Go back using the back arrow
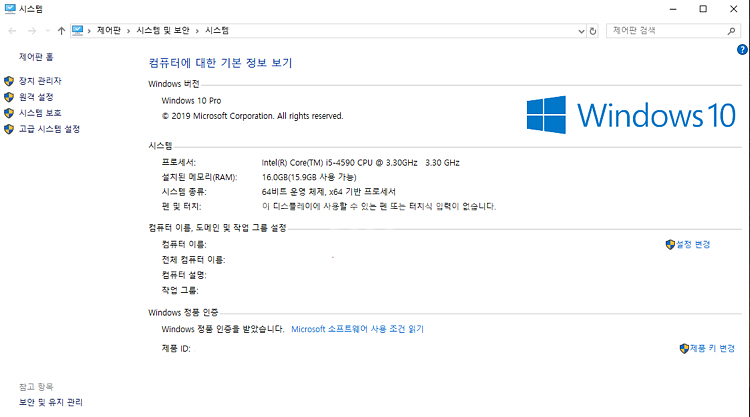The width and height of the screenshot is (750, 417). 12,31
